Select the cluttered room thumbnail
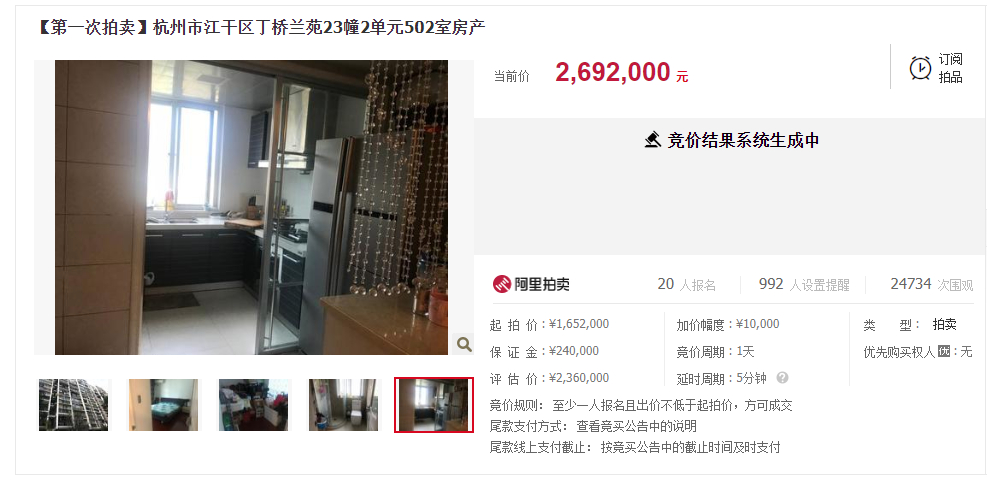Viewport: 987px width, 481px height. tap(254, 405)
